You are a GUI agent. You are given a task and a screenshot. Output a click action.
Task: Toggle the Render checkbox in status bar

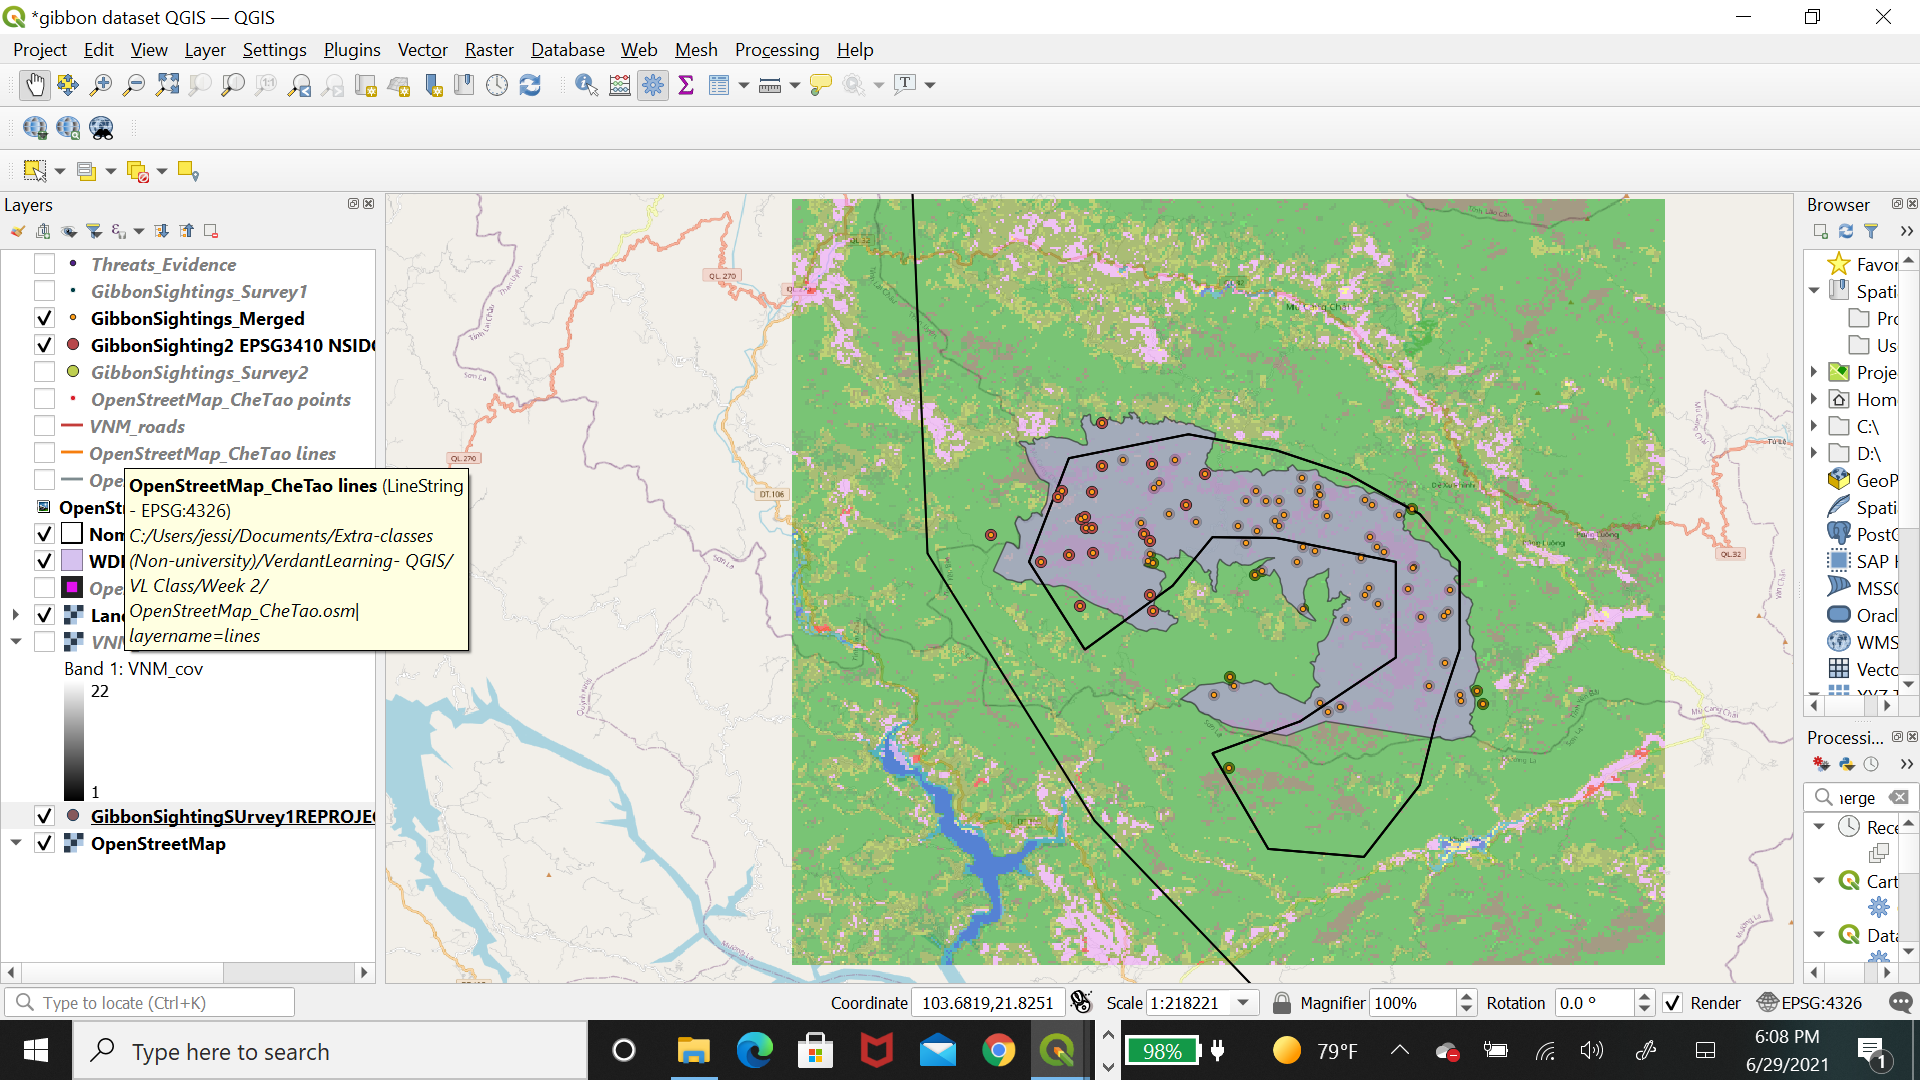(x=1672, y=1003)
